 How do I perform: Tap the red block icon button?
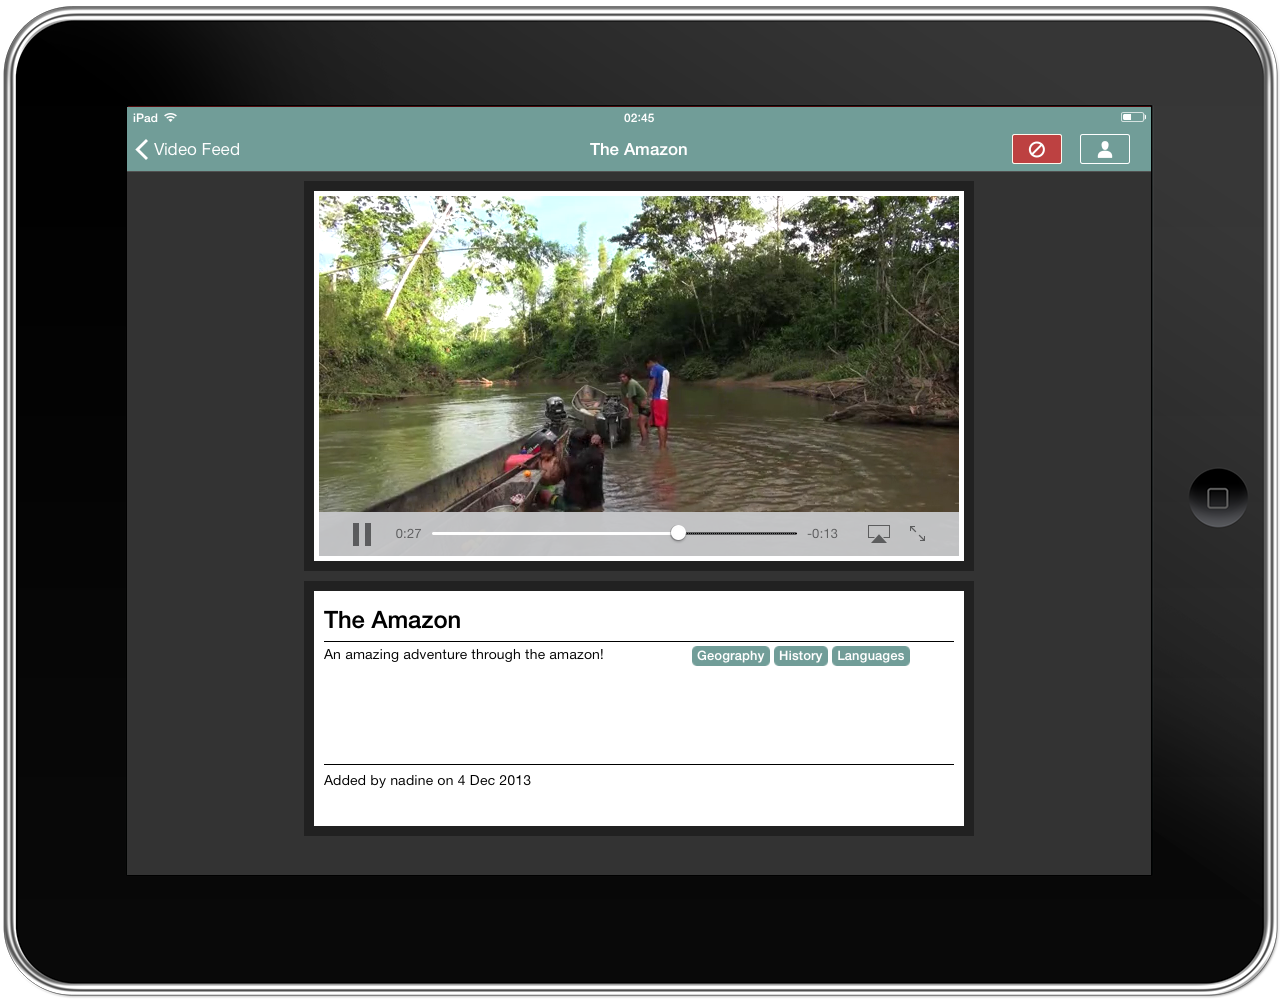pos(1036,149)
